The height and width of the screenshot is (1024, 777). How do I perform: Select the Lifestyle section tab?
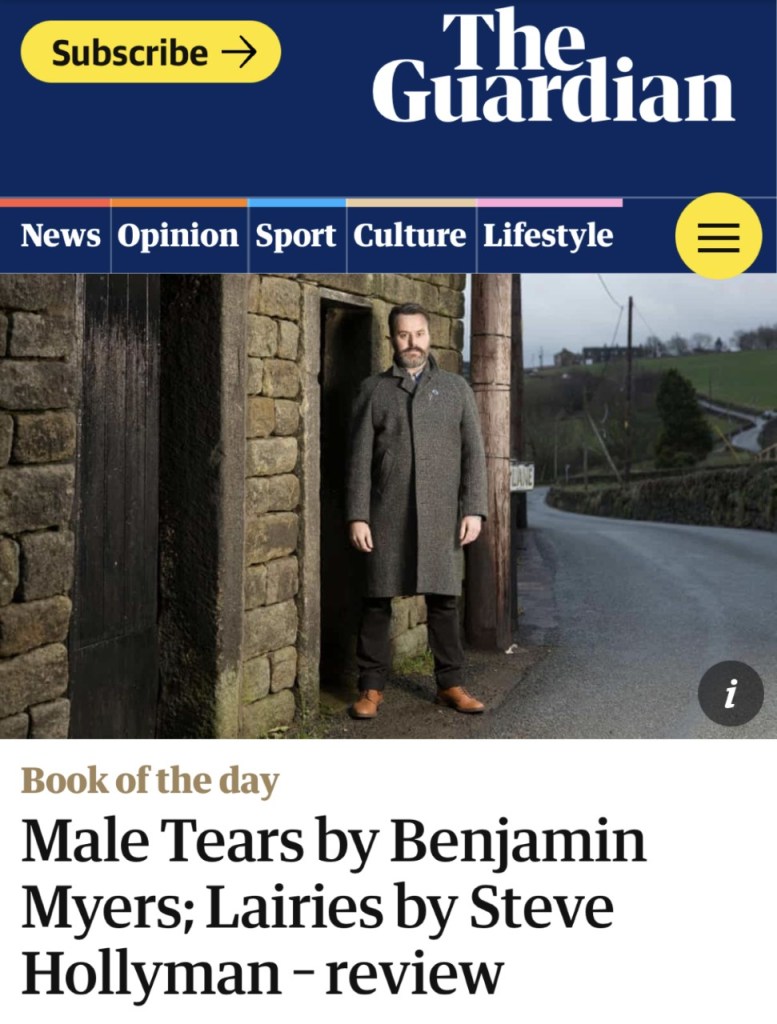[548, 236]
